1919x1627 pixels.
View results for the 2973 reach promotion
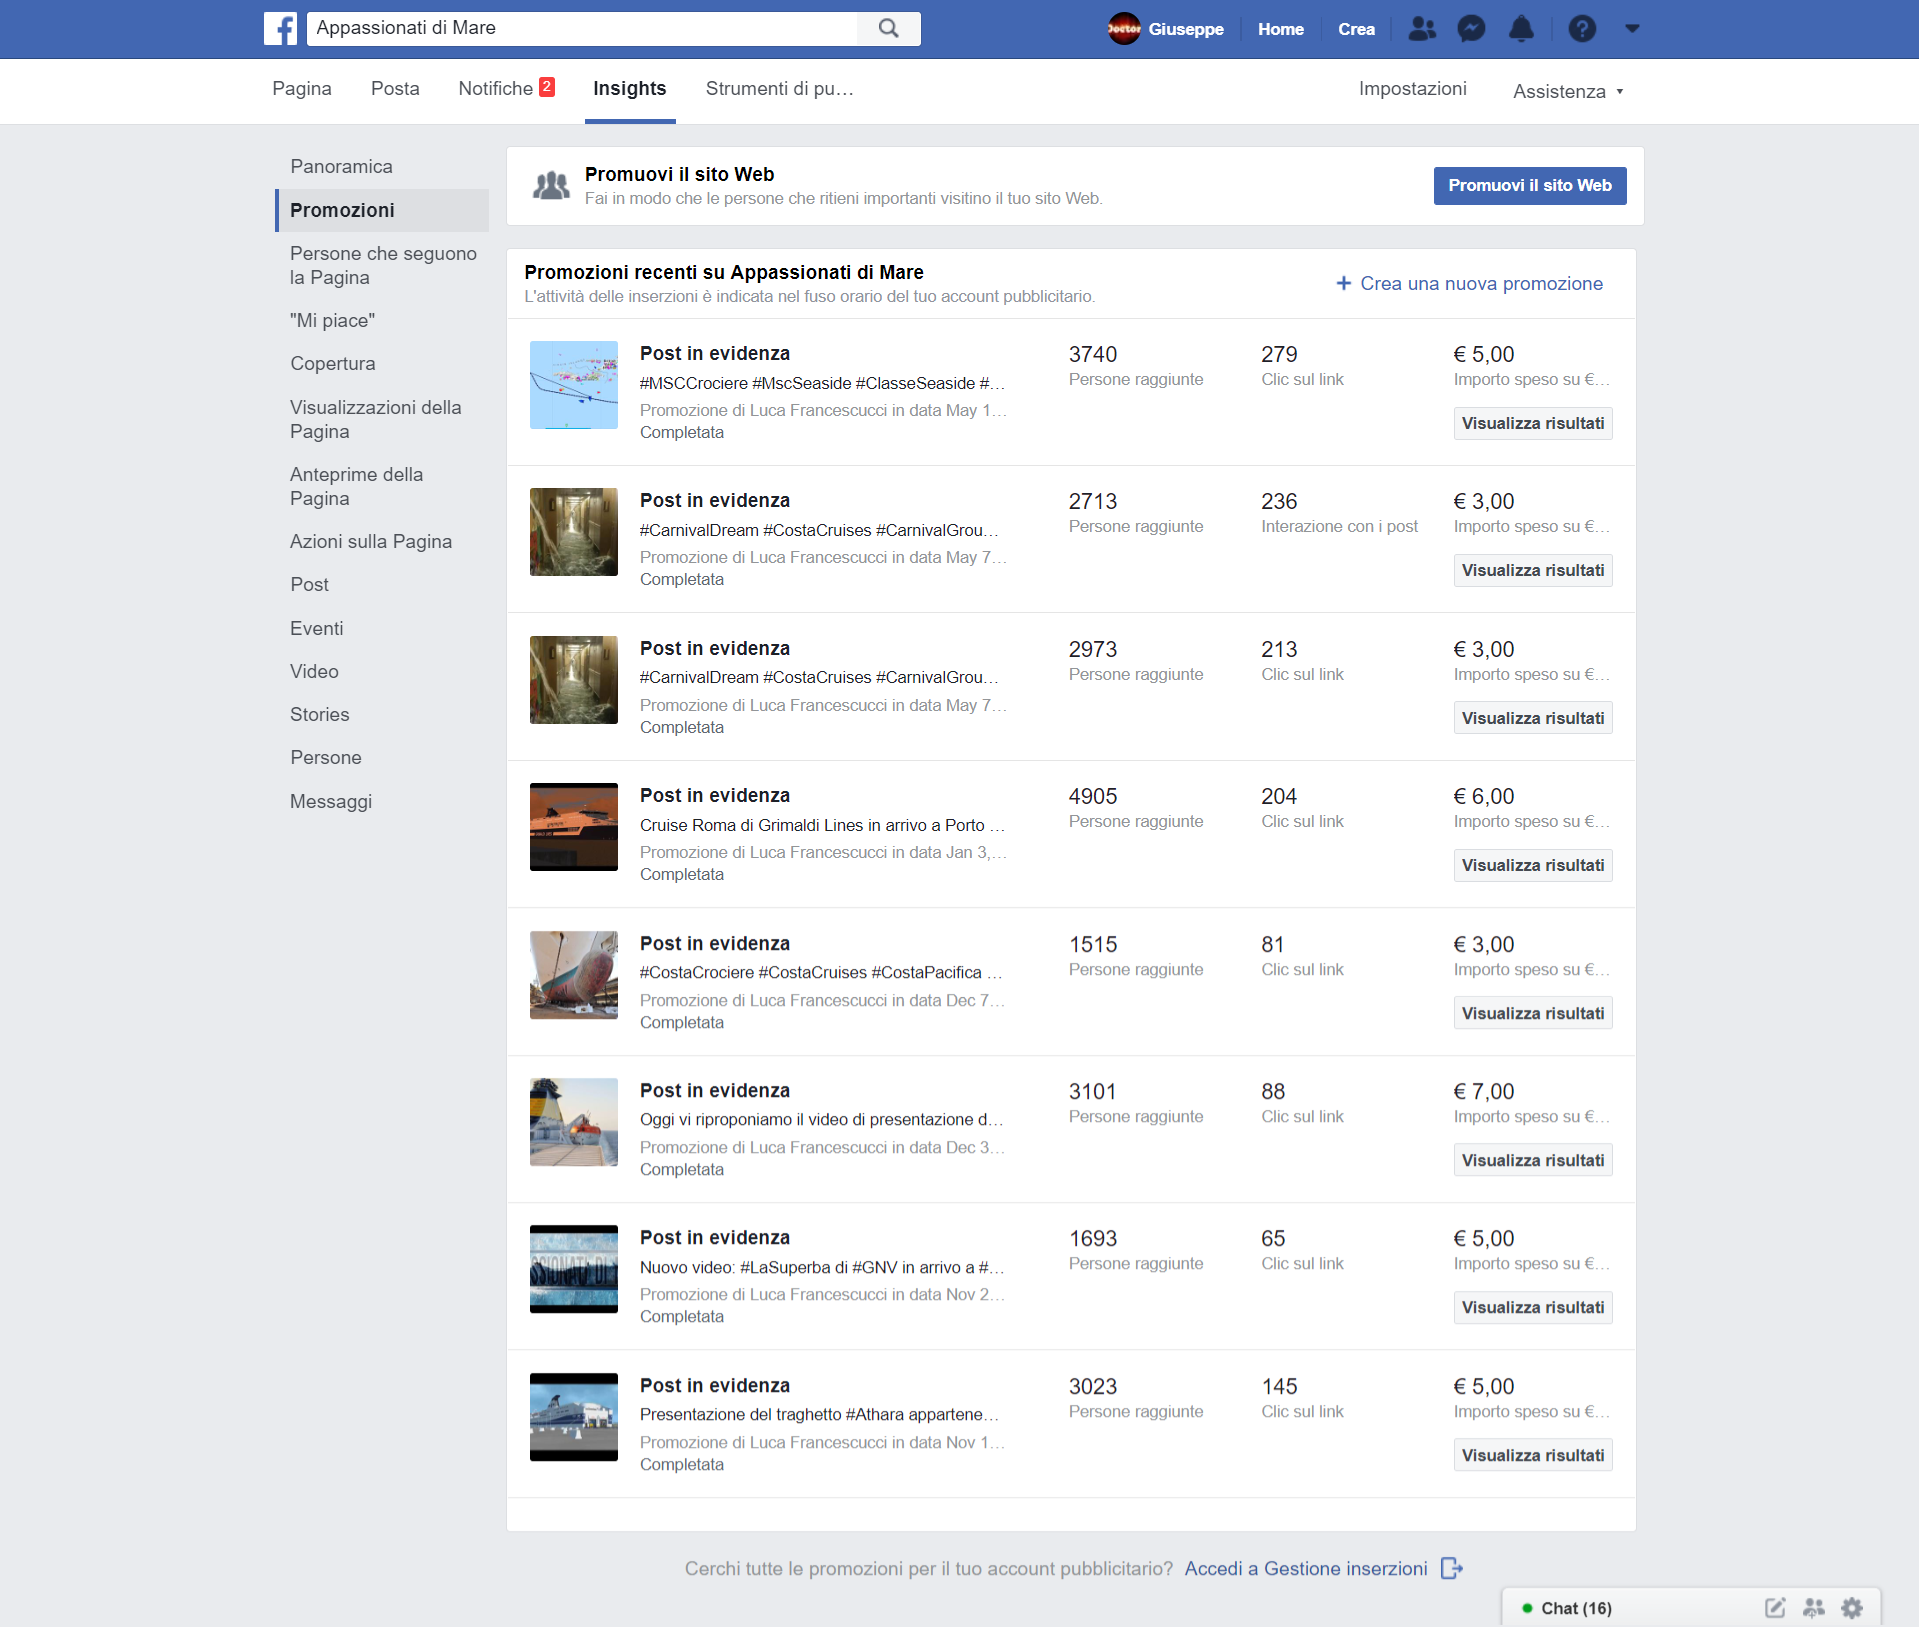coord(1532,718)
